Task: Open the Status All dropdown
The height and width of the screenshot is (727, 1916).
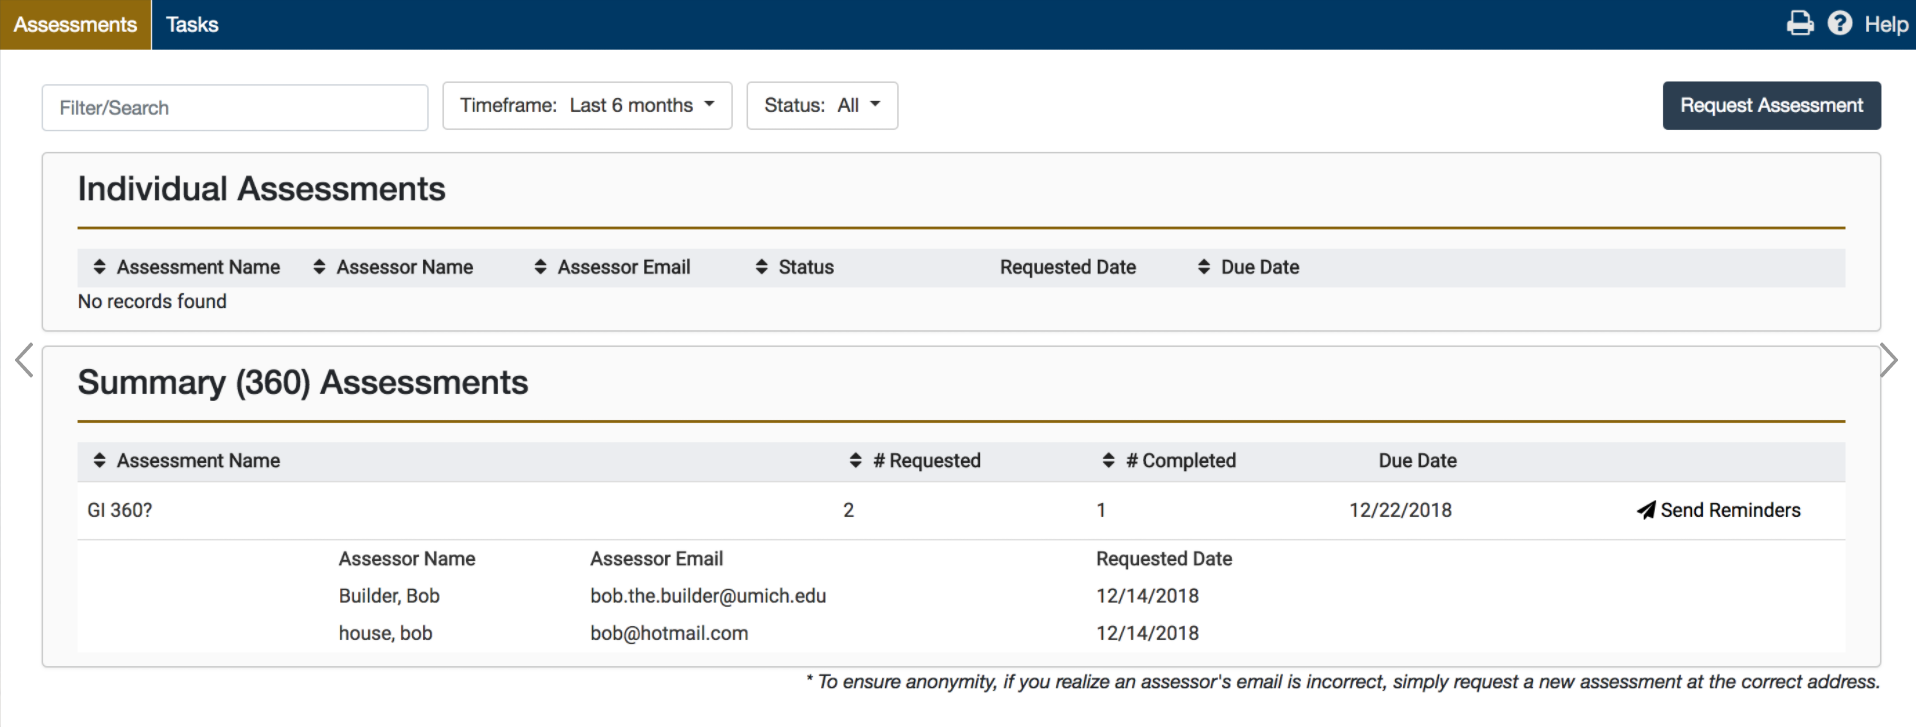Action: pyautogui.click(x=822, y=105)
